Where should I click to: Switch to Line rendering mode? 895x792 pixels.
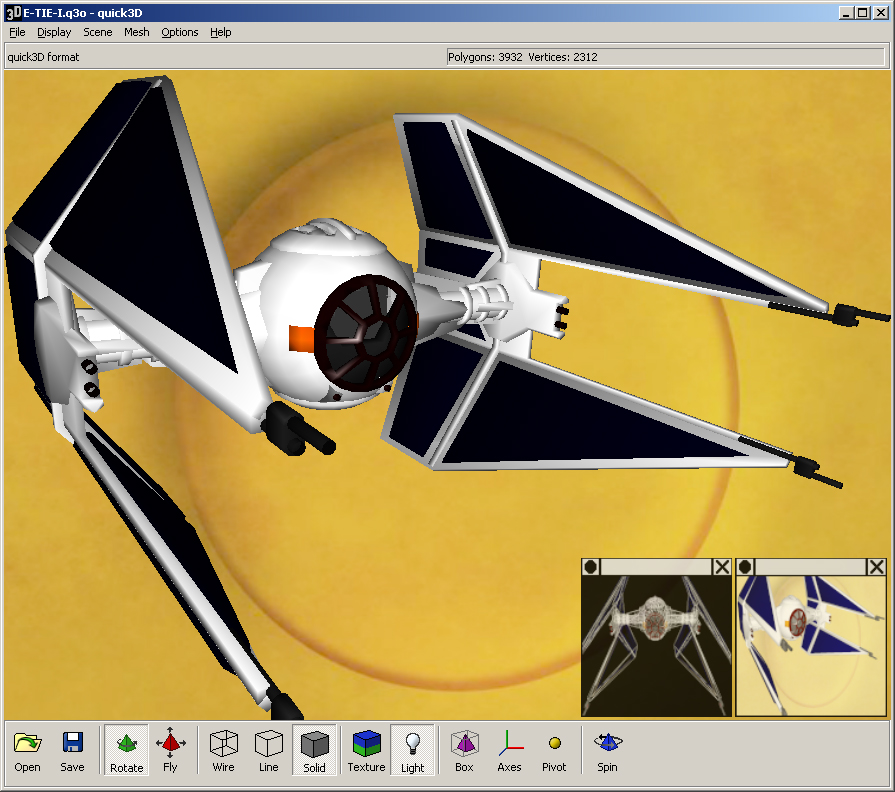click(x=268, y=750)
